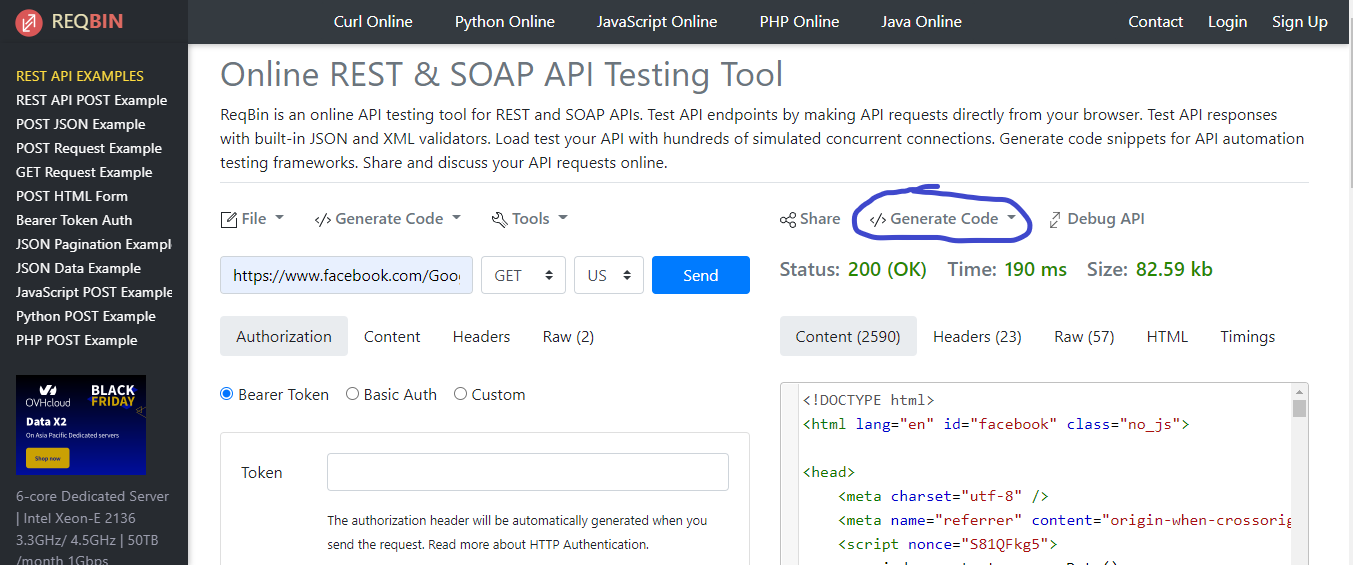Click the Login link

[x=1227, y=21]
